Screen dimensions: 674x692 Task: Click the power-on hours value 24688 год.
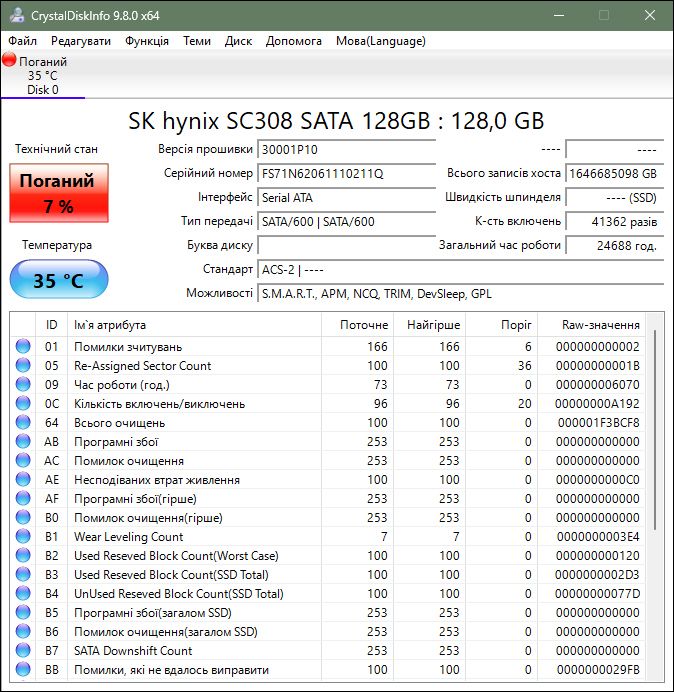(614, 245)
